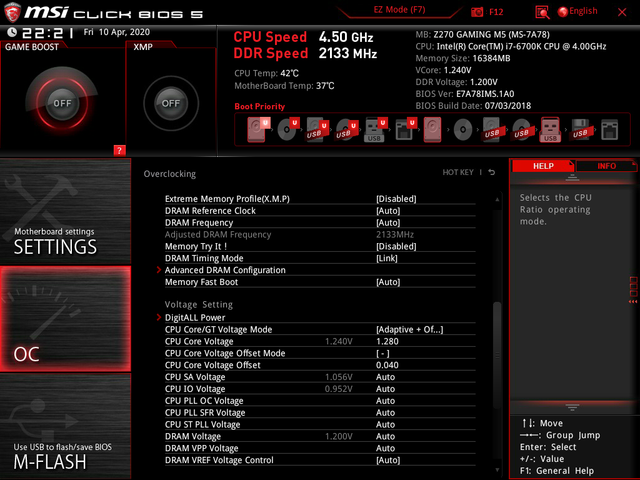Click the back arrow next to HOT KEY
640x480 pixels.
point(492,172)
